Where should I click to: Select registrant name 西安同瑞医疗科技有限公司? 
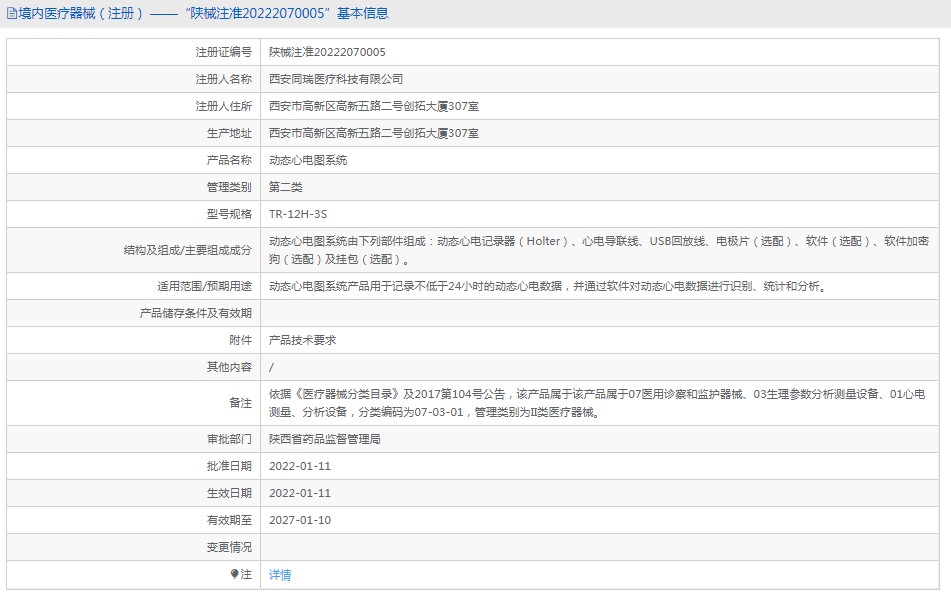click(336, 79)
